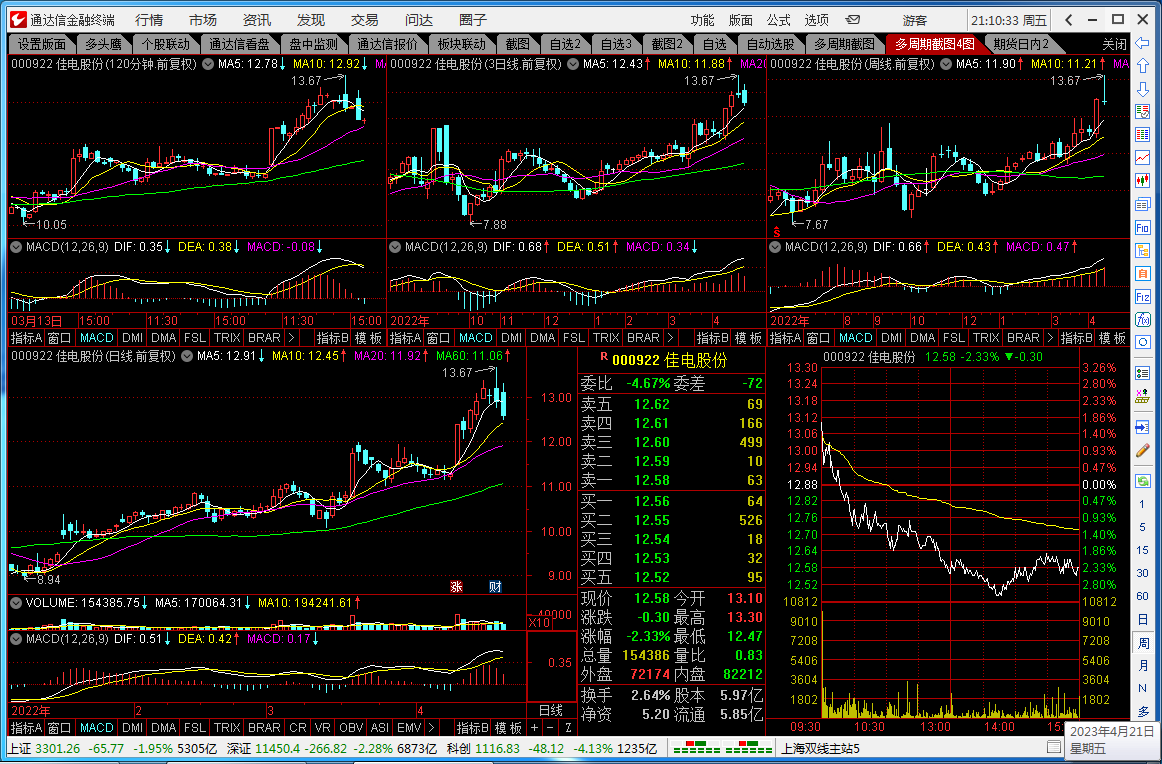
Task: Click the checklist icon with checkmark in sidebar
Action: (1143, 112)
